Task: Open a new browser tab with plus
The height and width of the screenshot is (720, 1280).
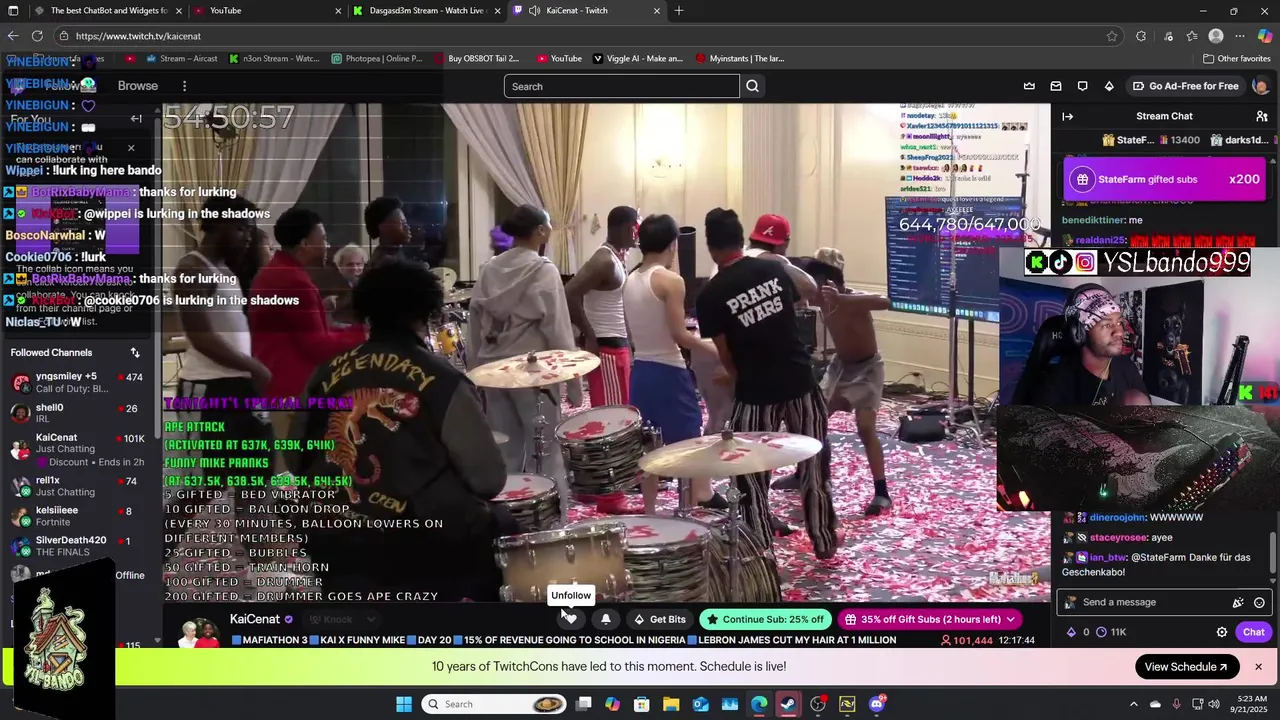Action: [x=679, y=10]
